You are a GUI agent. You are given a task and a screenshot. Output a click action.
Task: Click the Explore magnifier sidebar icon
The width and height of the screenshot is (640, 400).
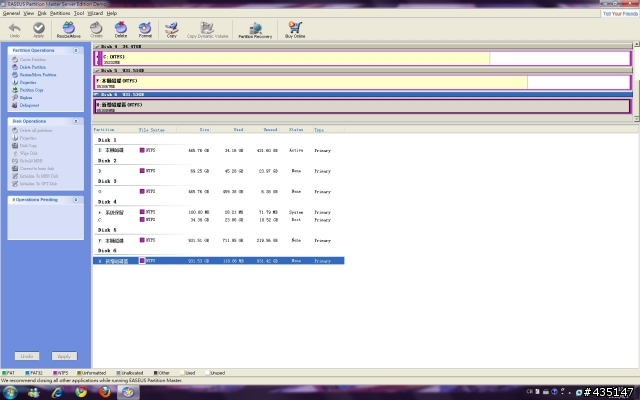15,98
